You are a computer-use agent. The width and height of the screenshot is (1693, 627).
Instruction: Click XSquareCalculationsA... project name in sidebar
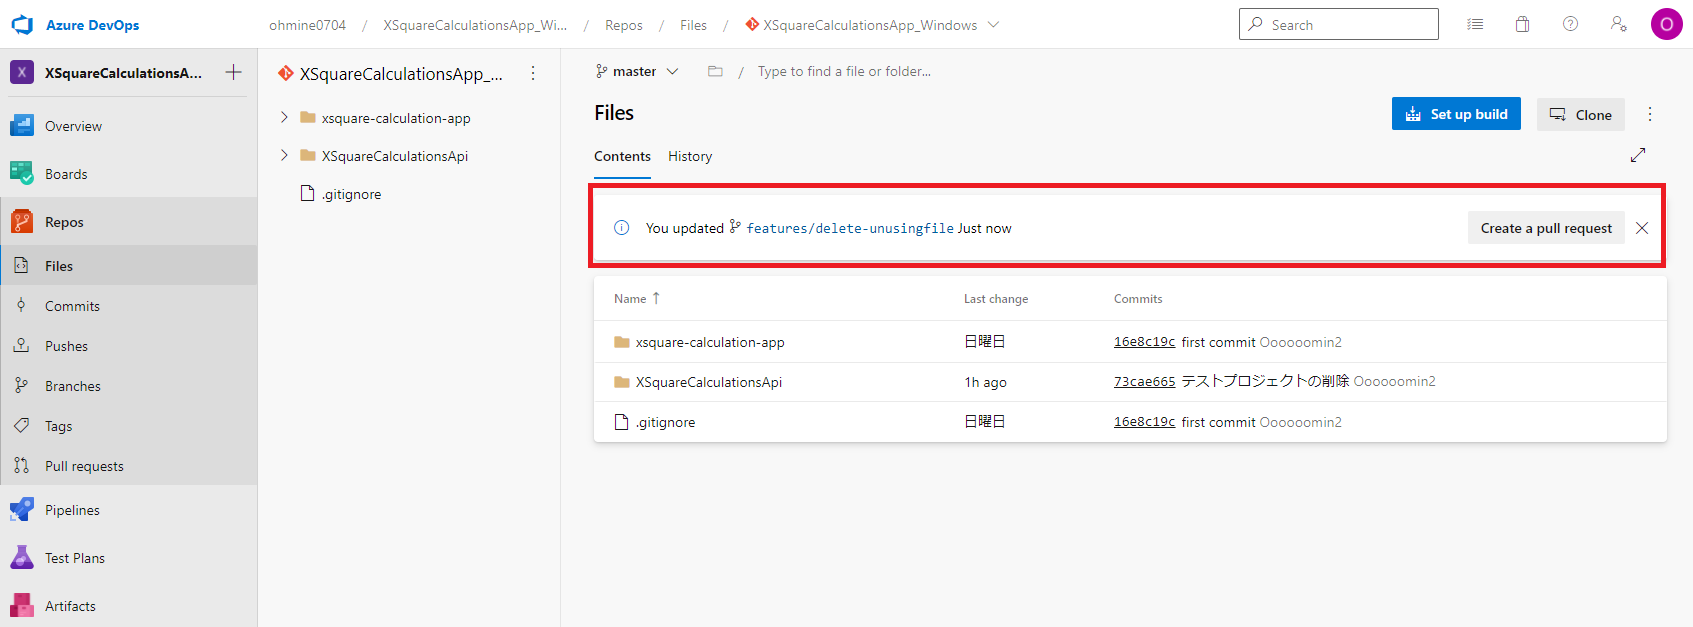click(x=123, y=73)
